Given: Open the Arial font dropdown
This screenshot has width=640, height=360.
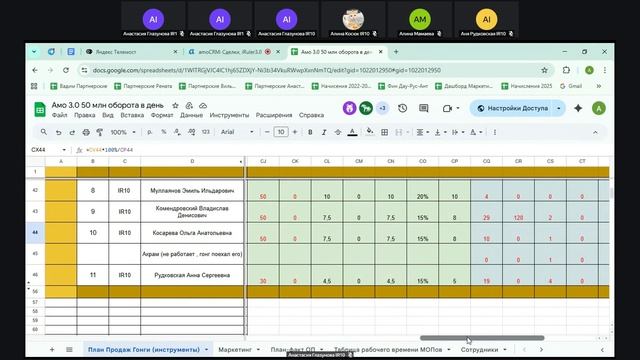Looking at the screenshot, I should coord(237,132).
